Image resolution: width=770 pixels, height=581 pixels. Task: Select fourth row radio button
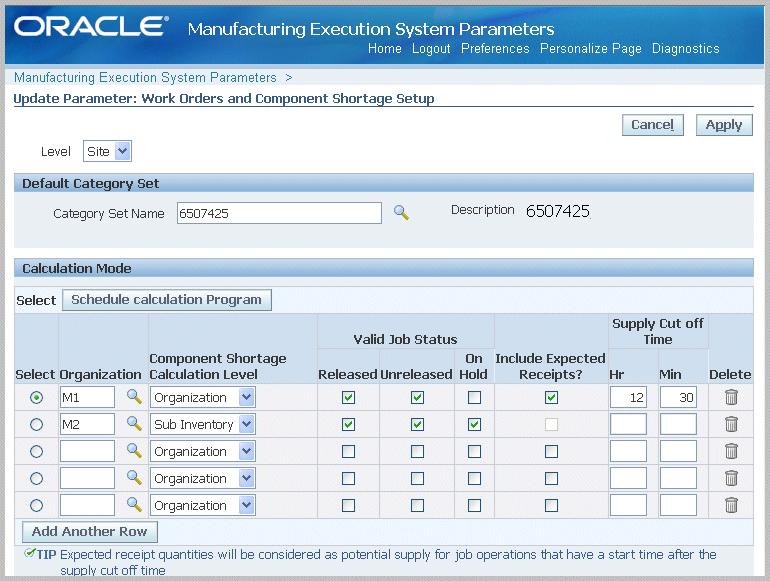[x=36, y=478]
